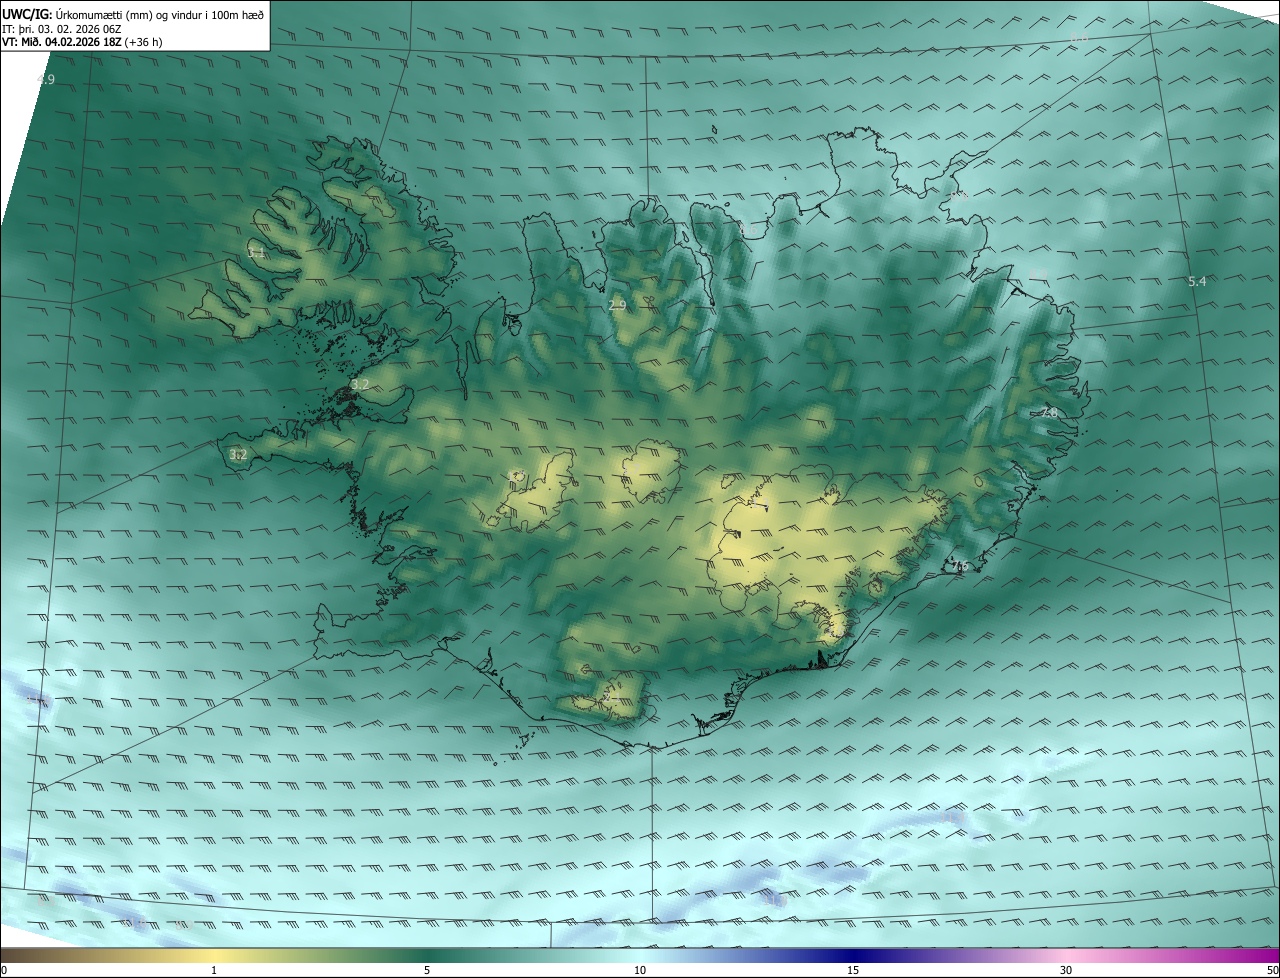
Task: Click the 4.9 value in the map's top-left corner
Action: (x=46, y=79)
